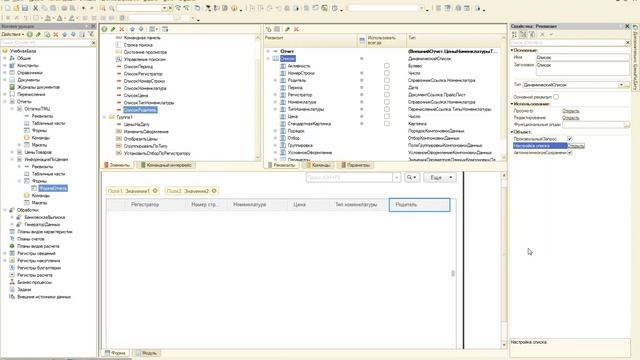640x360 pixels.
Task: Create a new file from the main toolbar
Action: pyautogui.click(x=7, y=8)
